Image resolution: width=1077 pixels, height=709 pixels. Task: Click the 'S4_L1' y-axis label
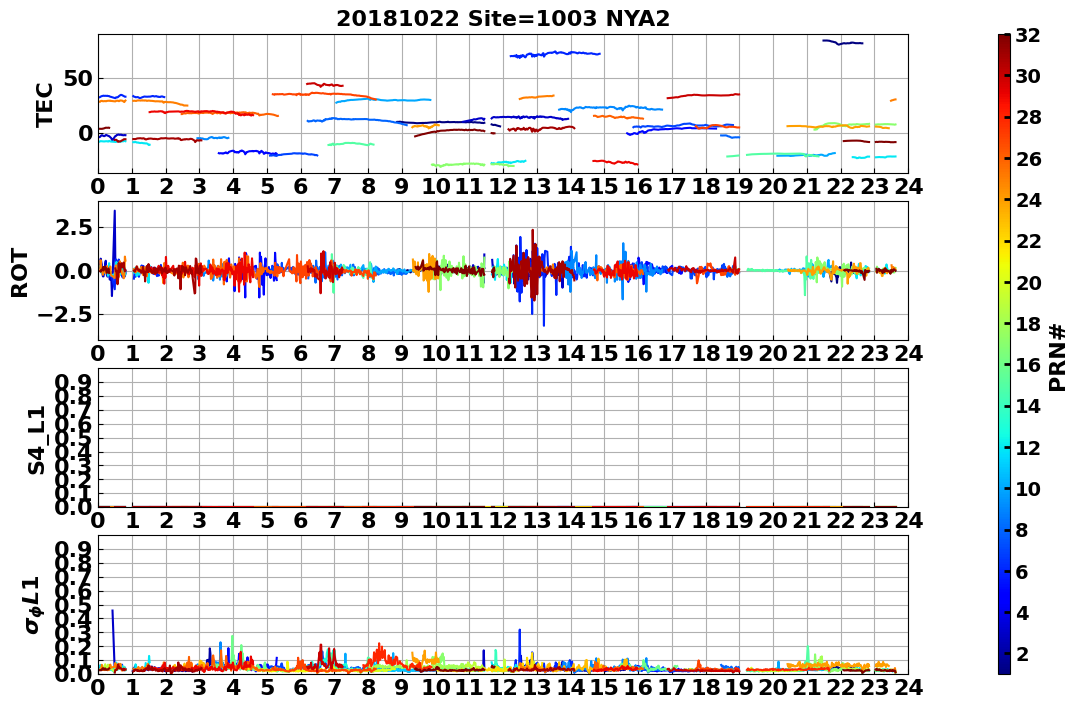pos(36,440)
